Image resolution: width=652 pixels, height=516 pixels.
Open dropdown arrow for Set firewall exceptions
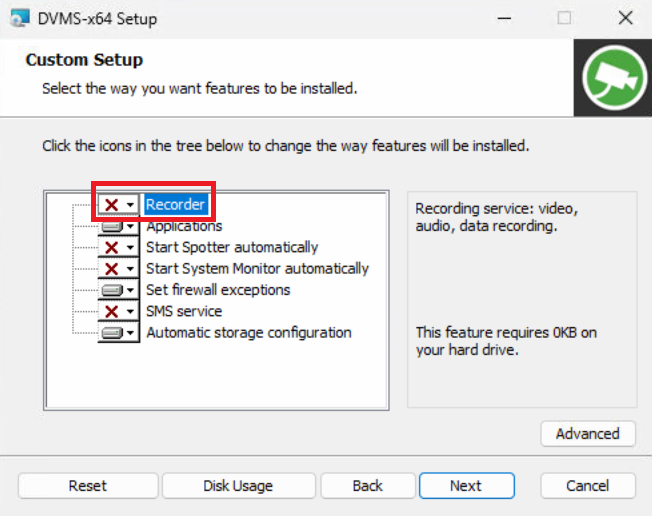pyautogui.click(x=130, y=290)
